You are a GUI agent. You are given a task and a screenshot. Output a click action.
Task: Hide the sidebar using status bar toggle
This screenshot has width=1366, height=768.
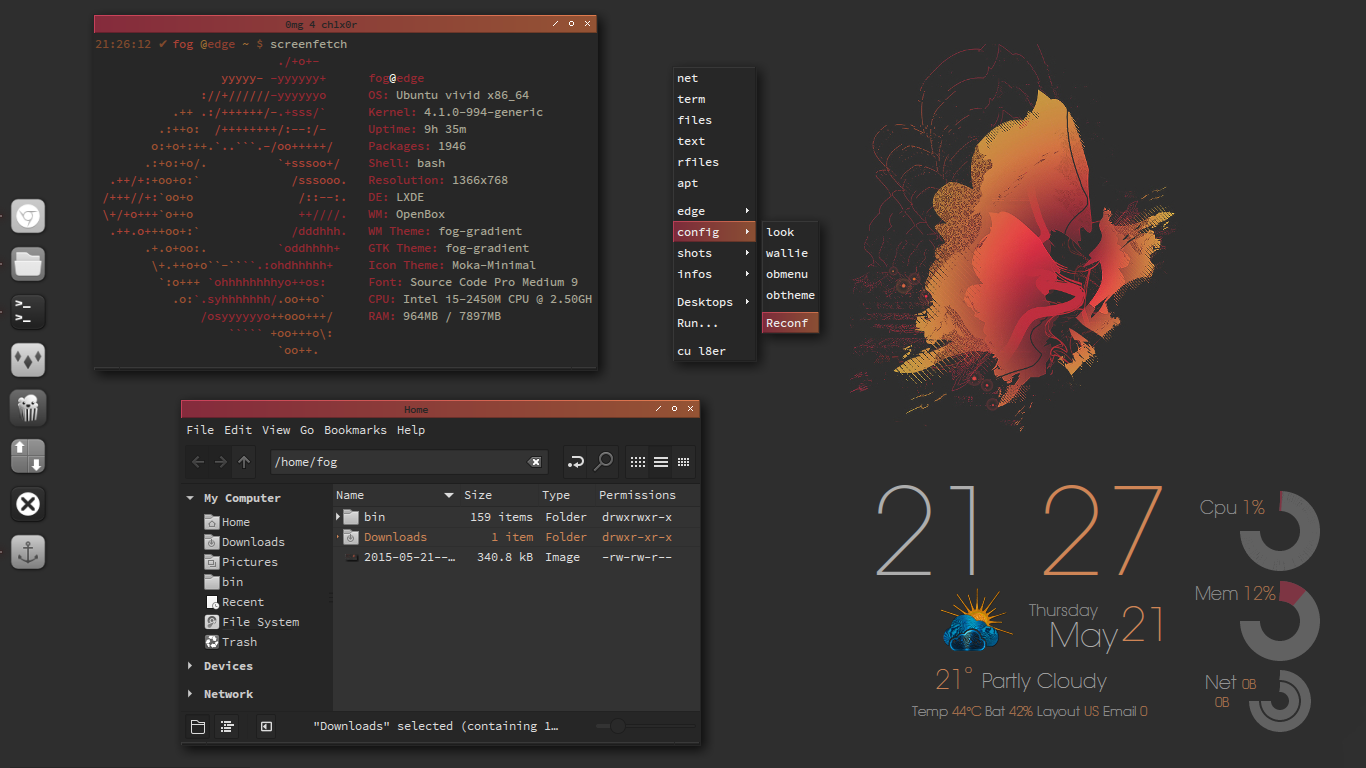coord(266,727)
